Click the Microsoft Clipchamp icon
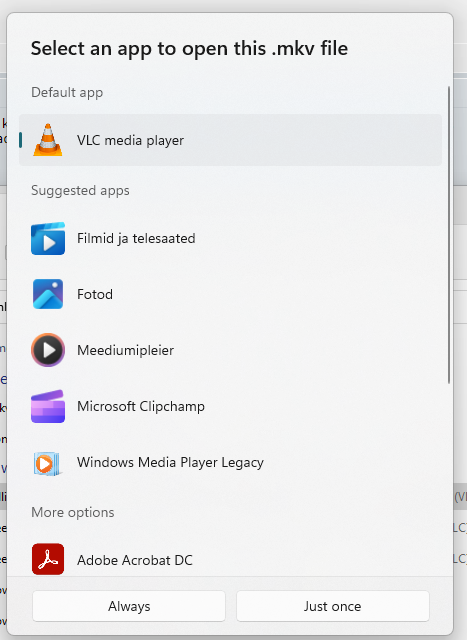467x640 pixels. (x=48, y=406)
